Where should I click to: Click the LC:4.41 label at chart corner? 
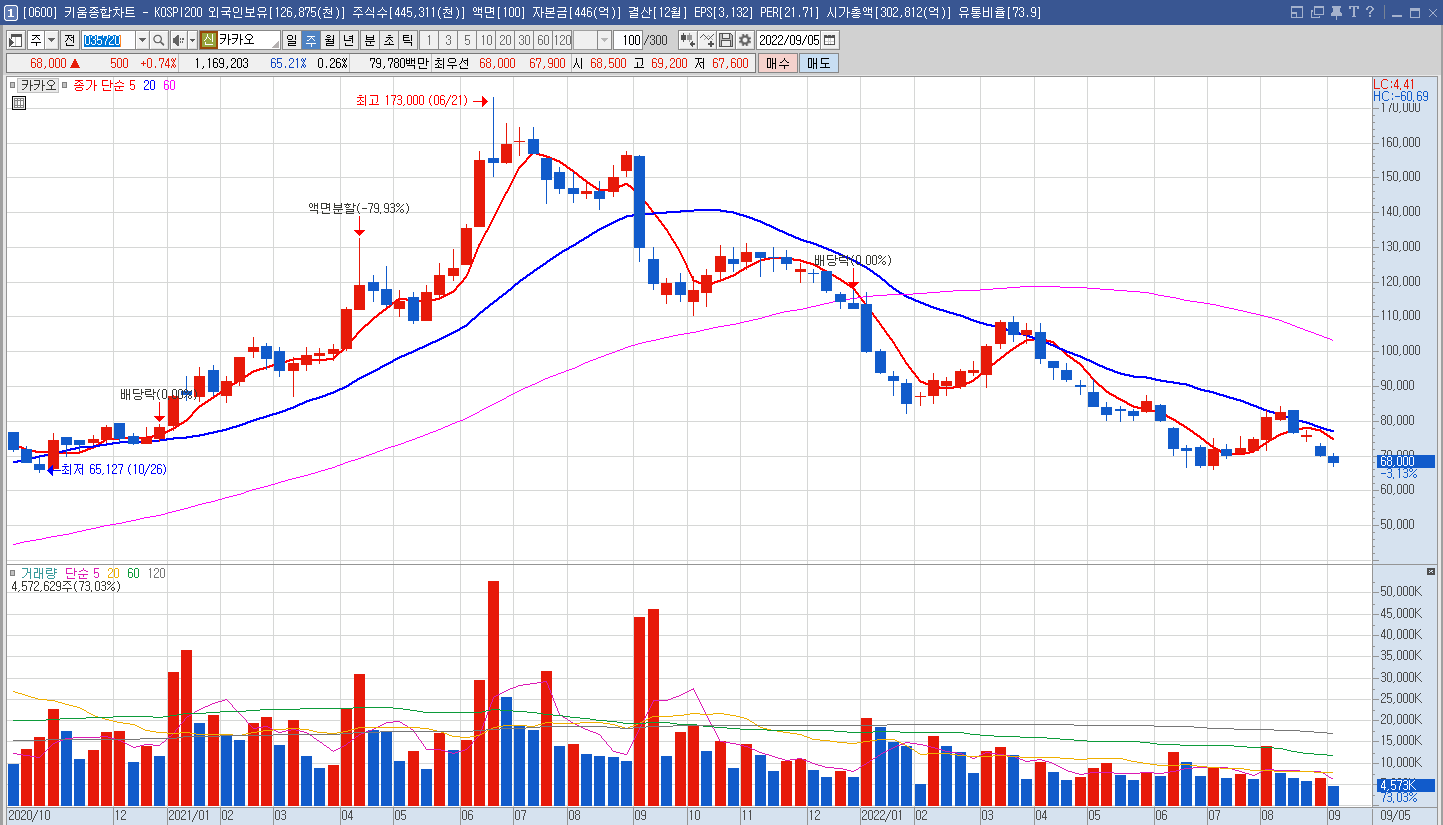coord(1395,84)
